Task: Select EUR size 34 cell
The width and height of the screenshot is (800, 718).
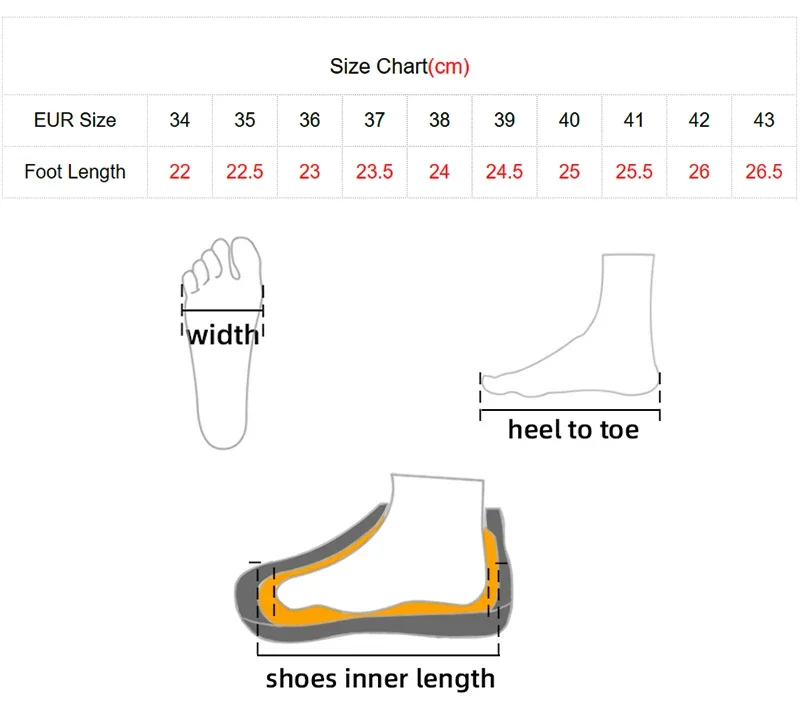Action: pos(180,120)
